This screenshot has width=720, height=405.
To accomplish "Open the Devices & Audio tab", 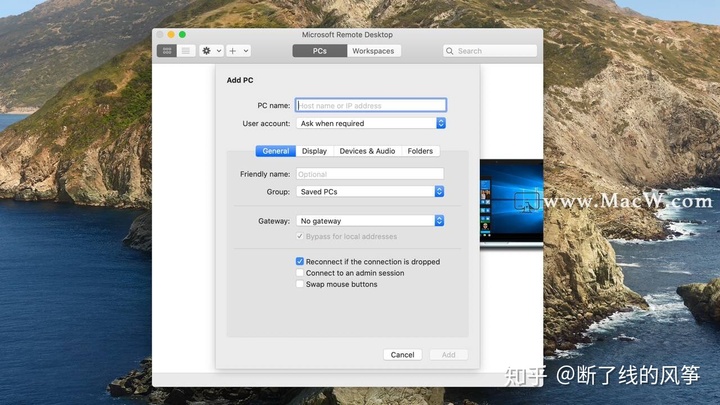I will 367,151.
